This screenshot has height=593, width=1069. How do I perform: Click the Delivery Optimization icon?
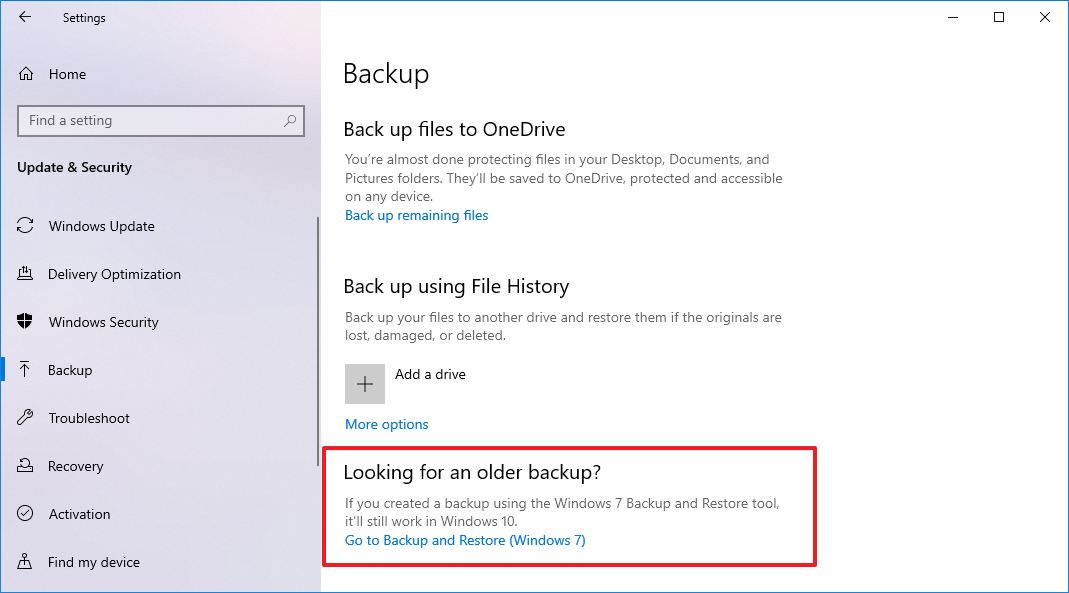26,274
